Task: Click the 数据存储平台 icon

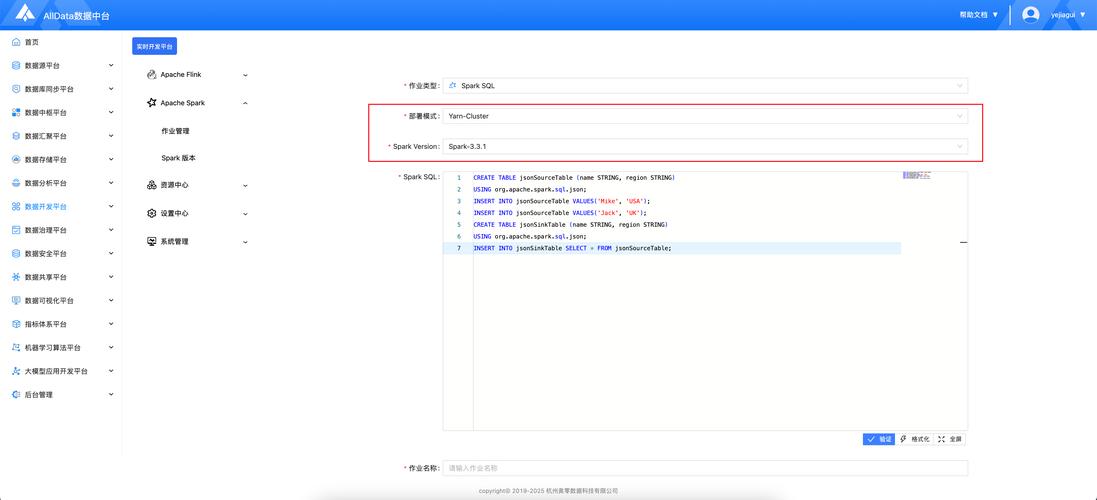Action: (x=16, y=159)
